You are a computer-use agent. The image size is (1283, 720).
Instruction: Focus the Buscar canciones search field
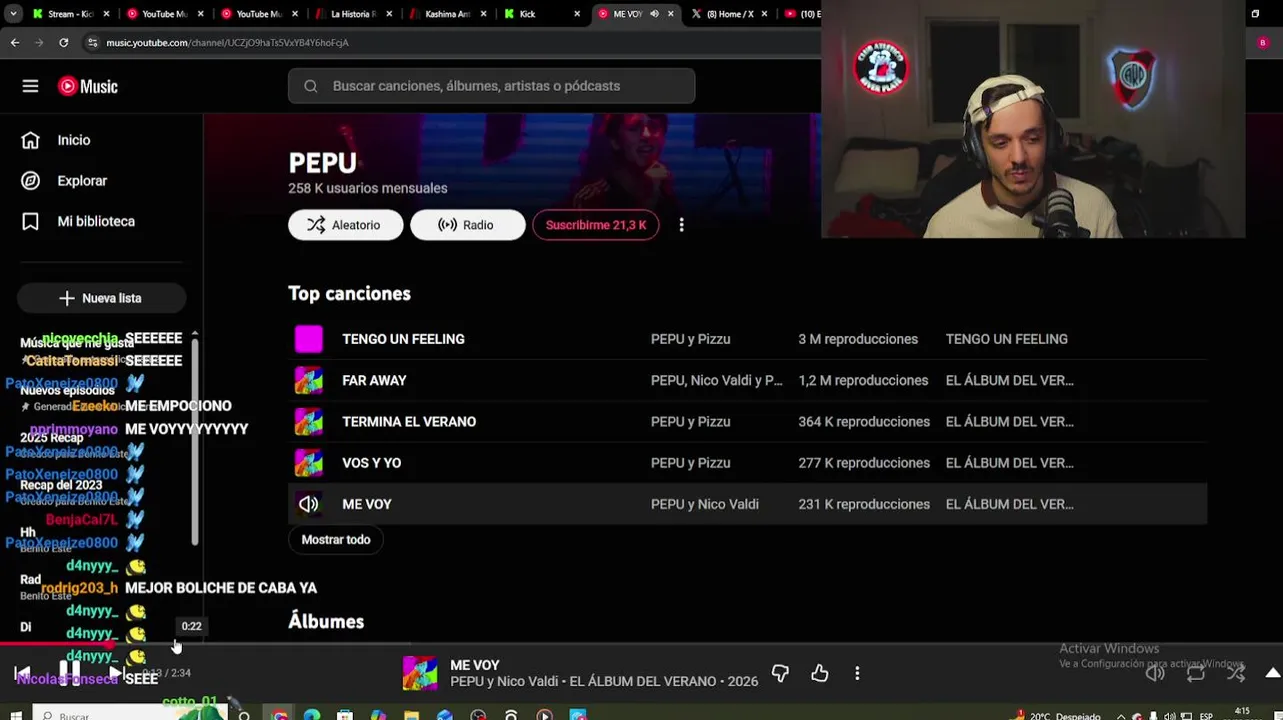492,86
